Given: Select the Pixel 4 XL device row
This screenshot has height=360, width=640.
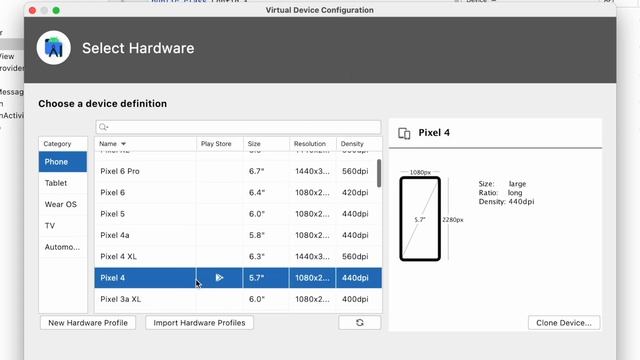Looking at the screenshot, I should pyautogui.click(x=238, y=256).
